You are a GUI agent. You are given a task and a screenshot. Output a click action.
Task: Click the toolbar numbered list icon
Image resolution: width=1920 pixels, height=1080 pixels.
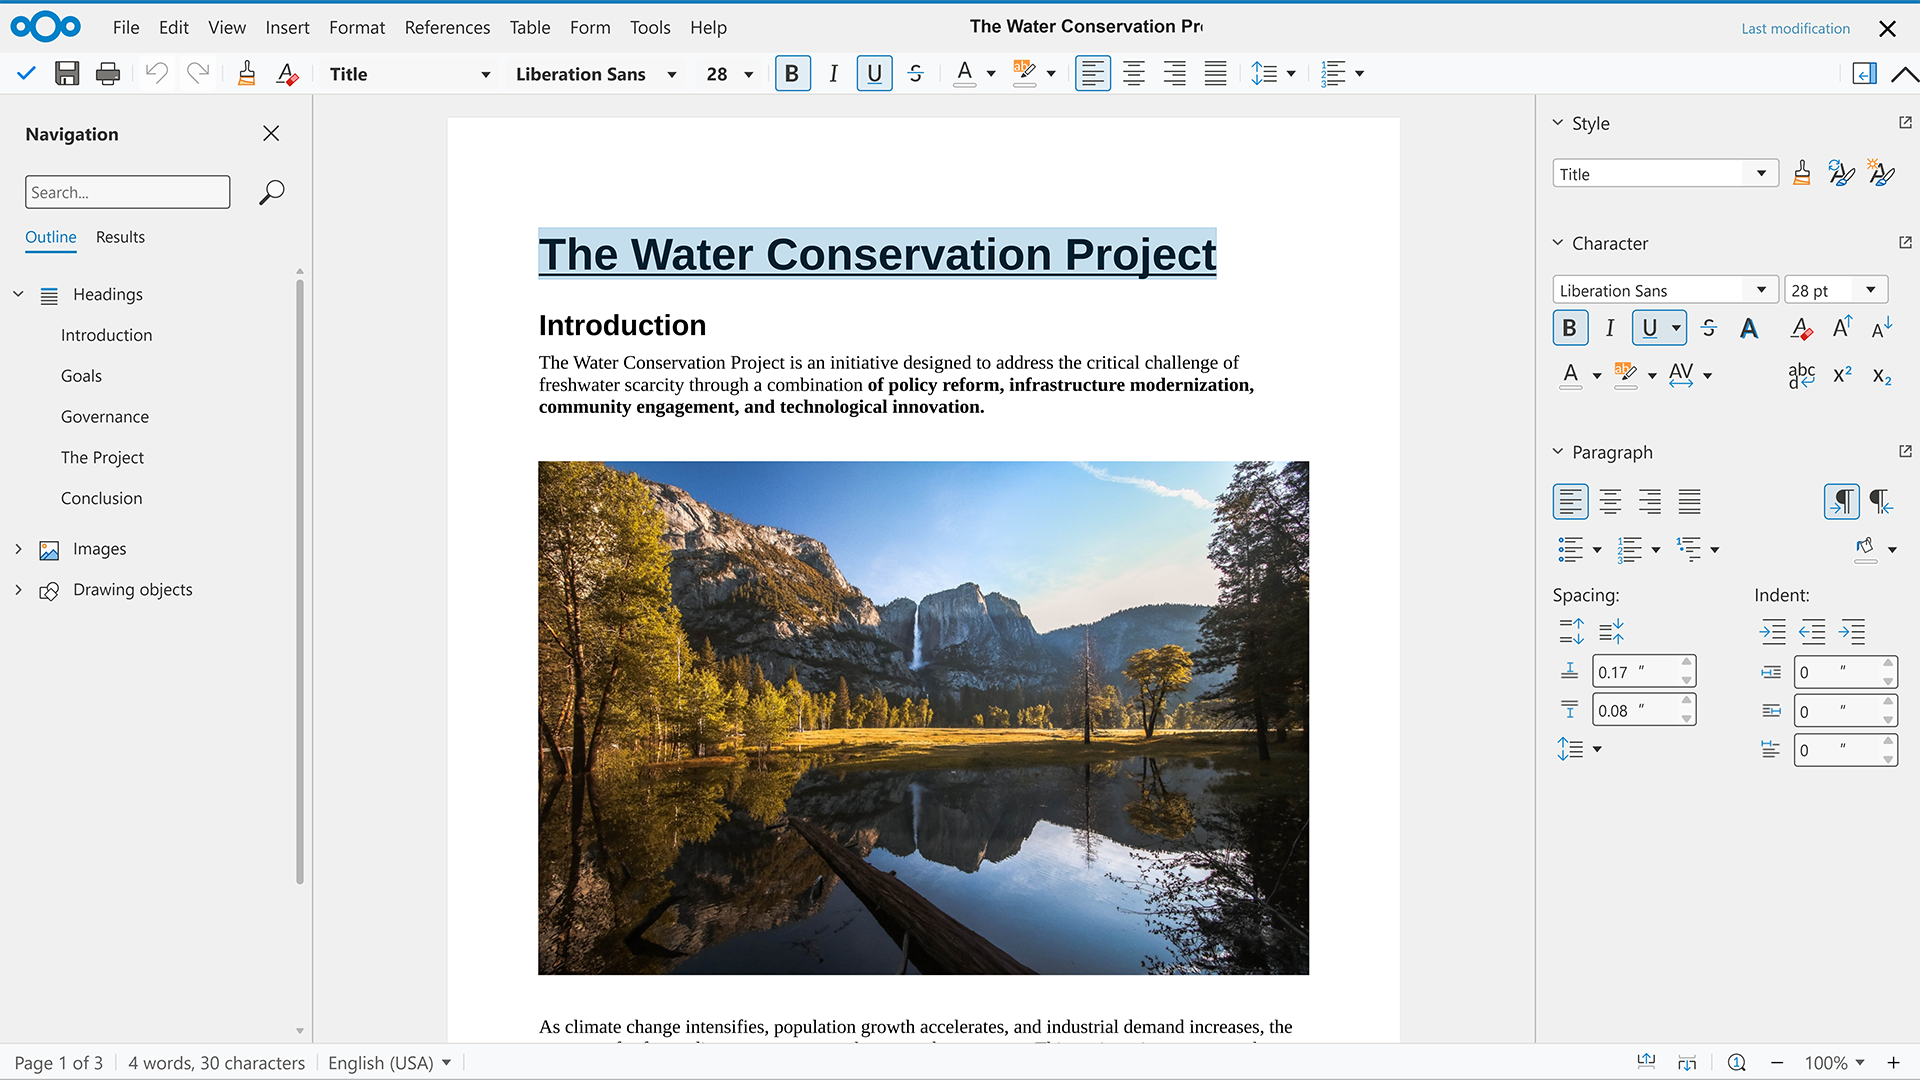pos(1333,73)
